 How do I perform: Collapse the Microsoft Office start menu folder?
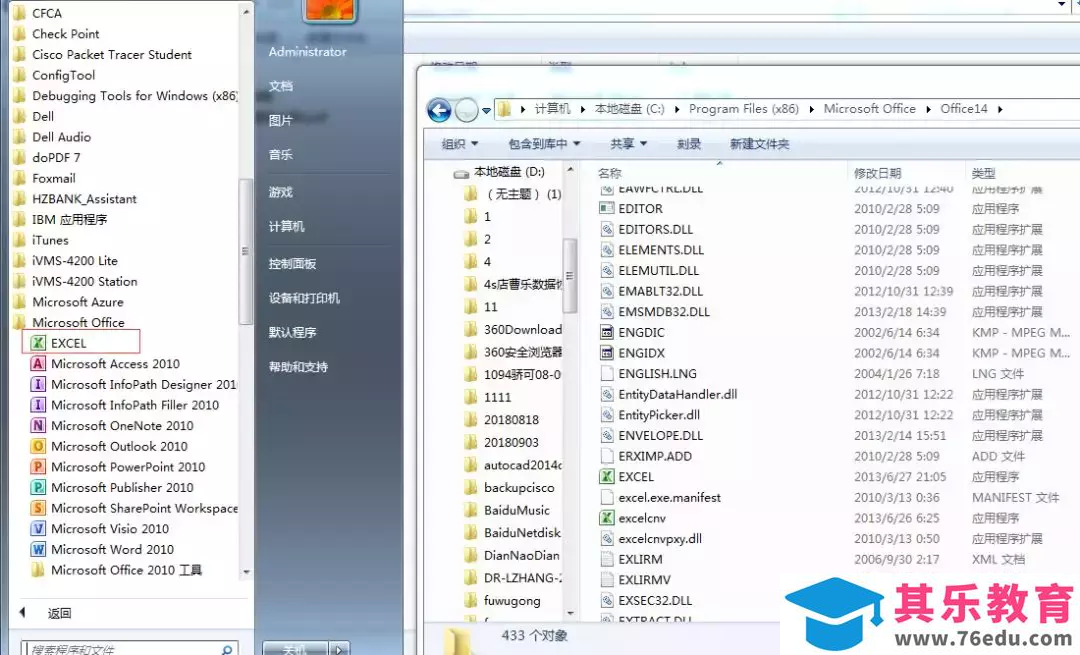(69, 322)
